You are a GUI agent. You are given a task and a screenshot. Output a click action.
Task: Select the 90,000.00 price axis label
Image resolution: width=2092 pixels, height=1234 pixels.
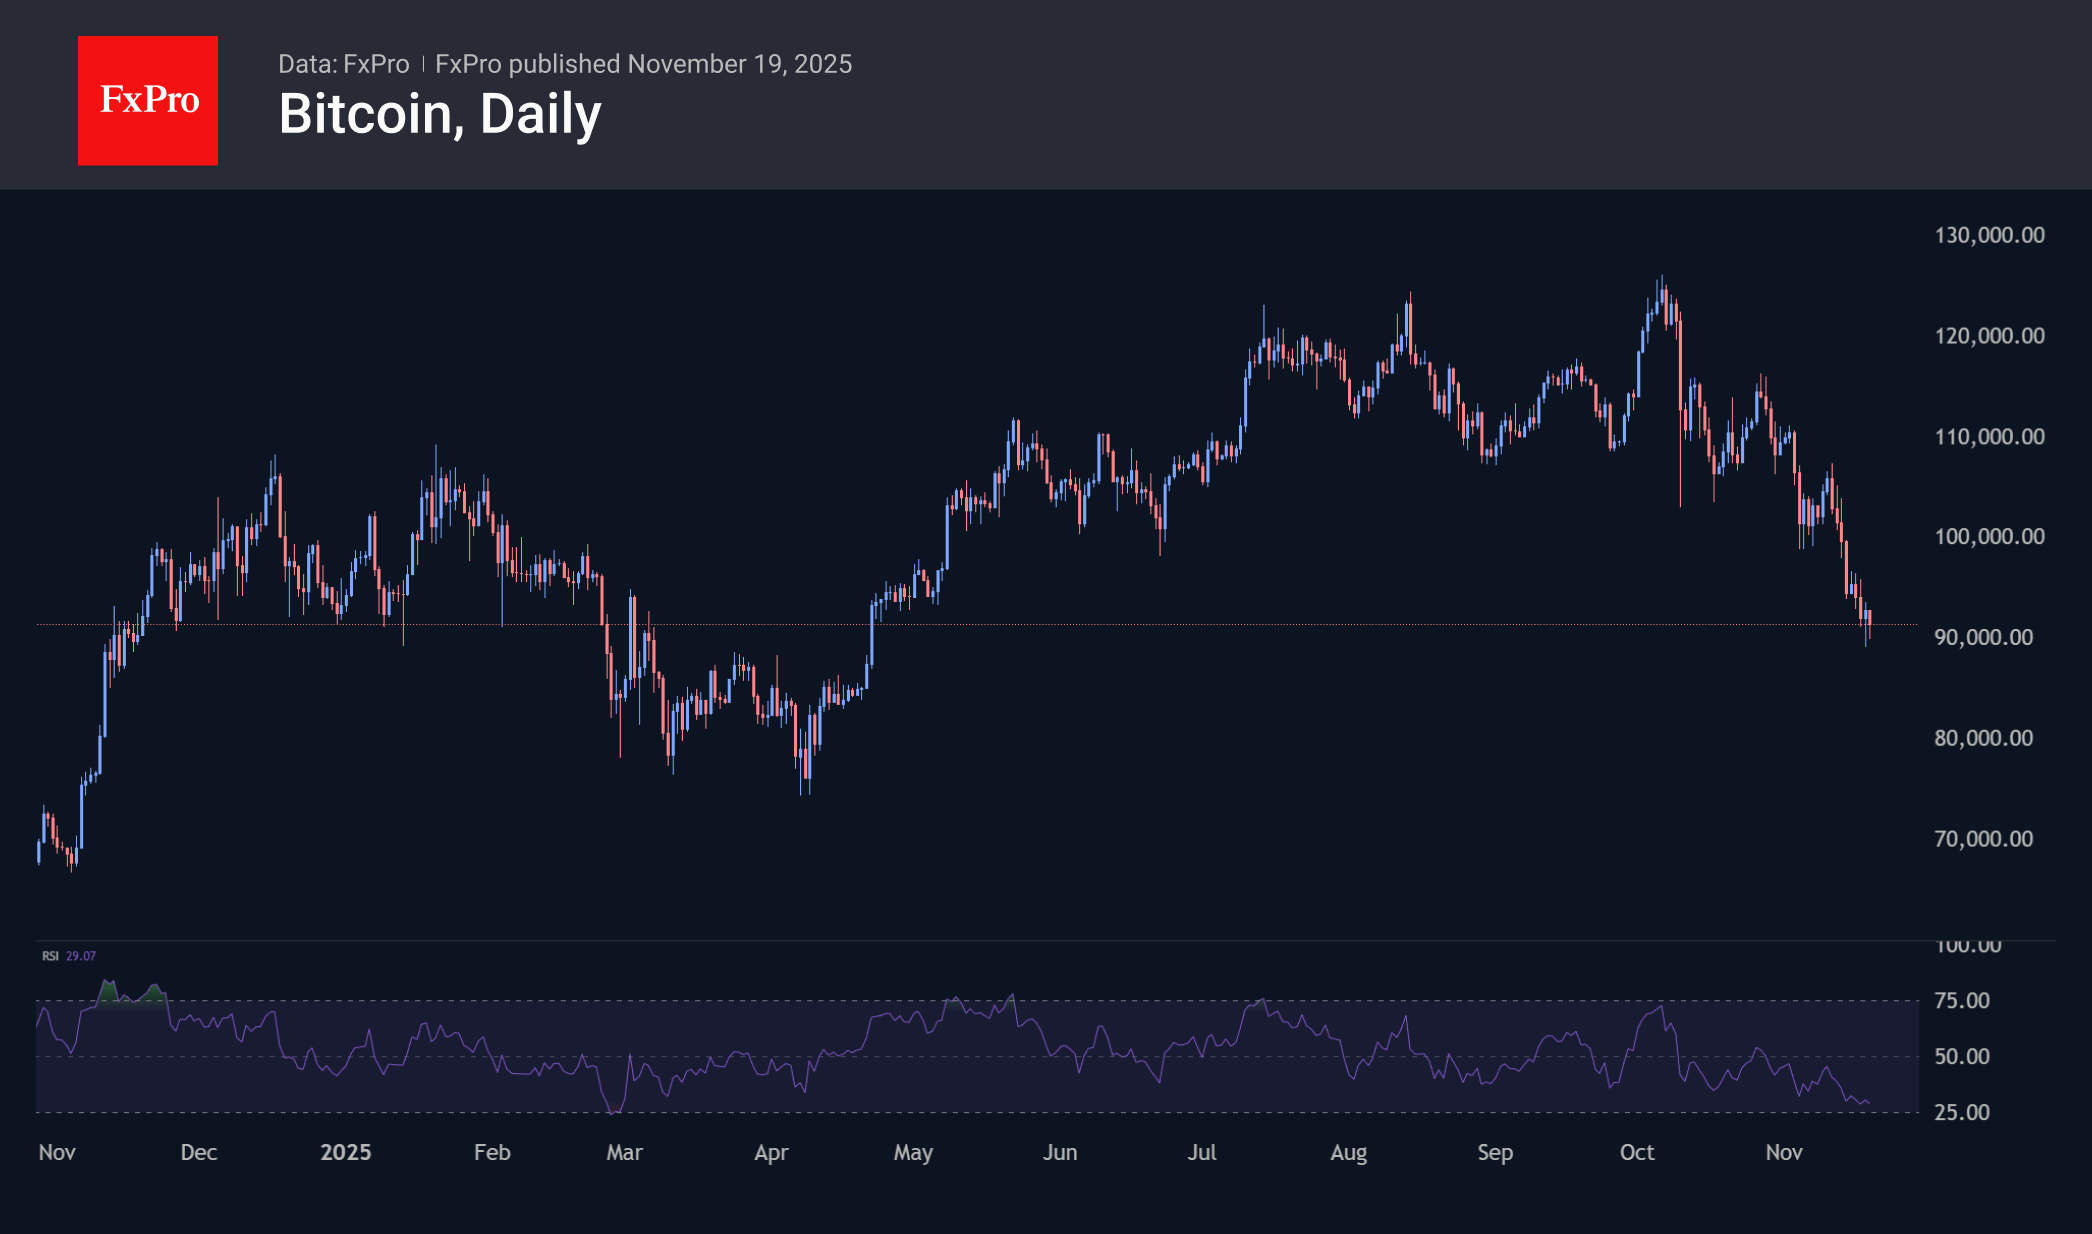1983,638
